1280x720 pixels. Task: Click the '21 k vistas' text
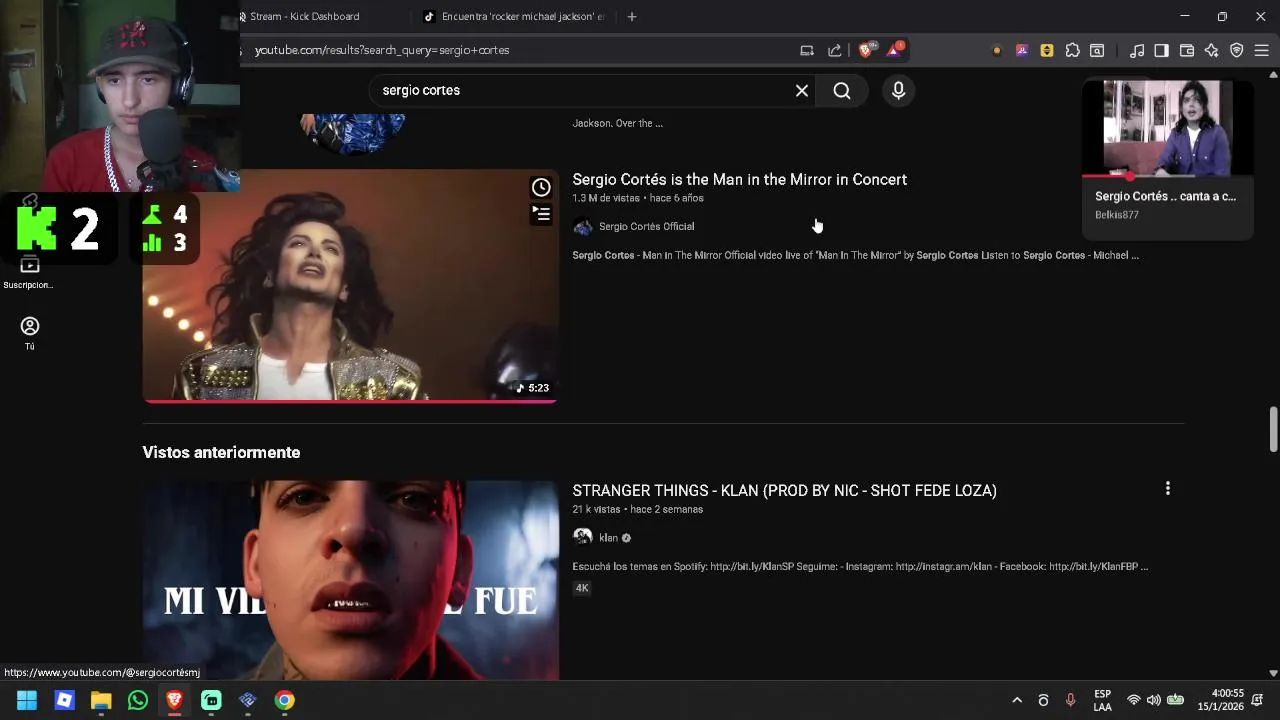click(596, 510)
